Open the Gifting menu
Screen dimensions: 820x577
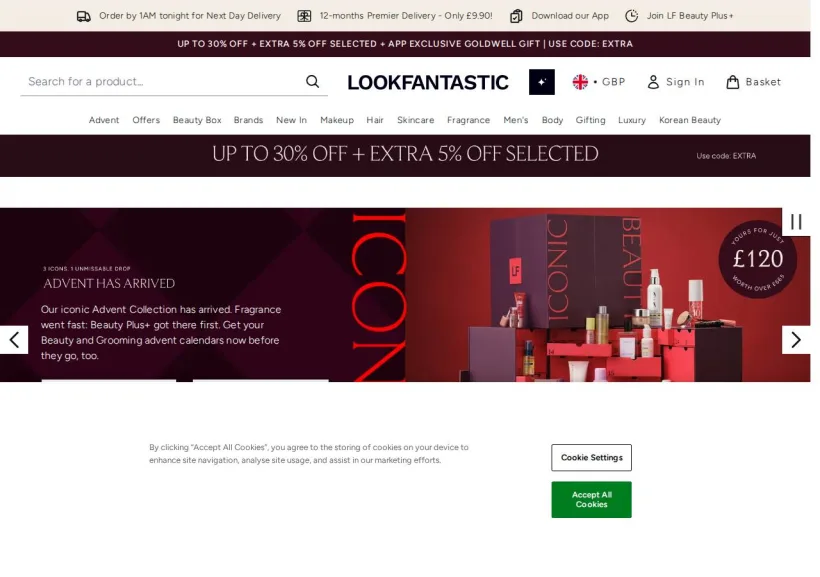pos(590,120)
